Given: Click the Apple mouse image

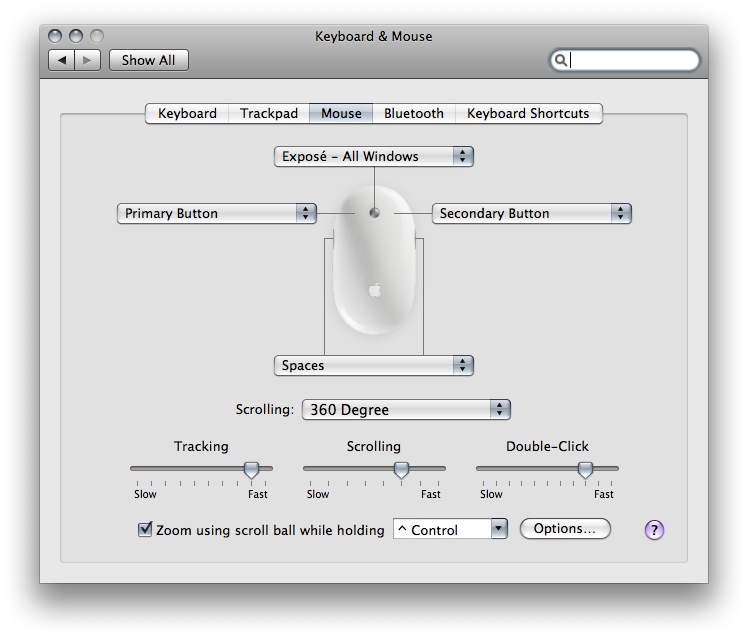Looking at the screenshot, I should pyautogui.click(x=374, y=260).
